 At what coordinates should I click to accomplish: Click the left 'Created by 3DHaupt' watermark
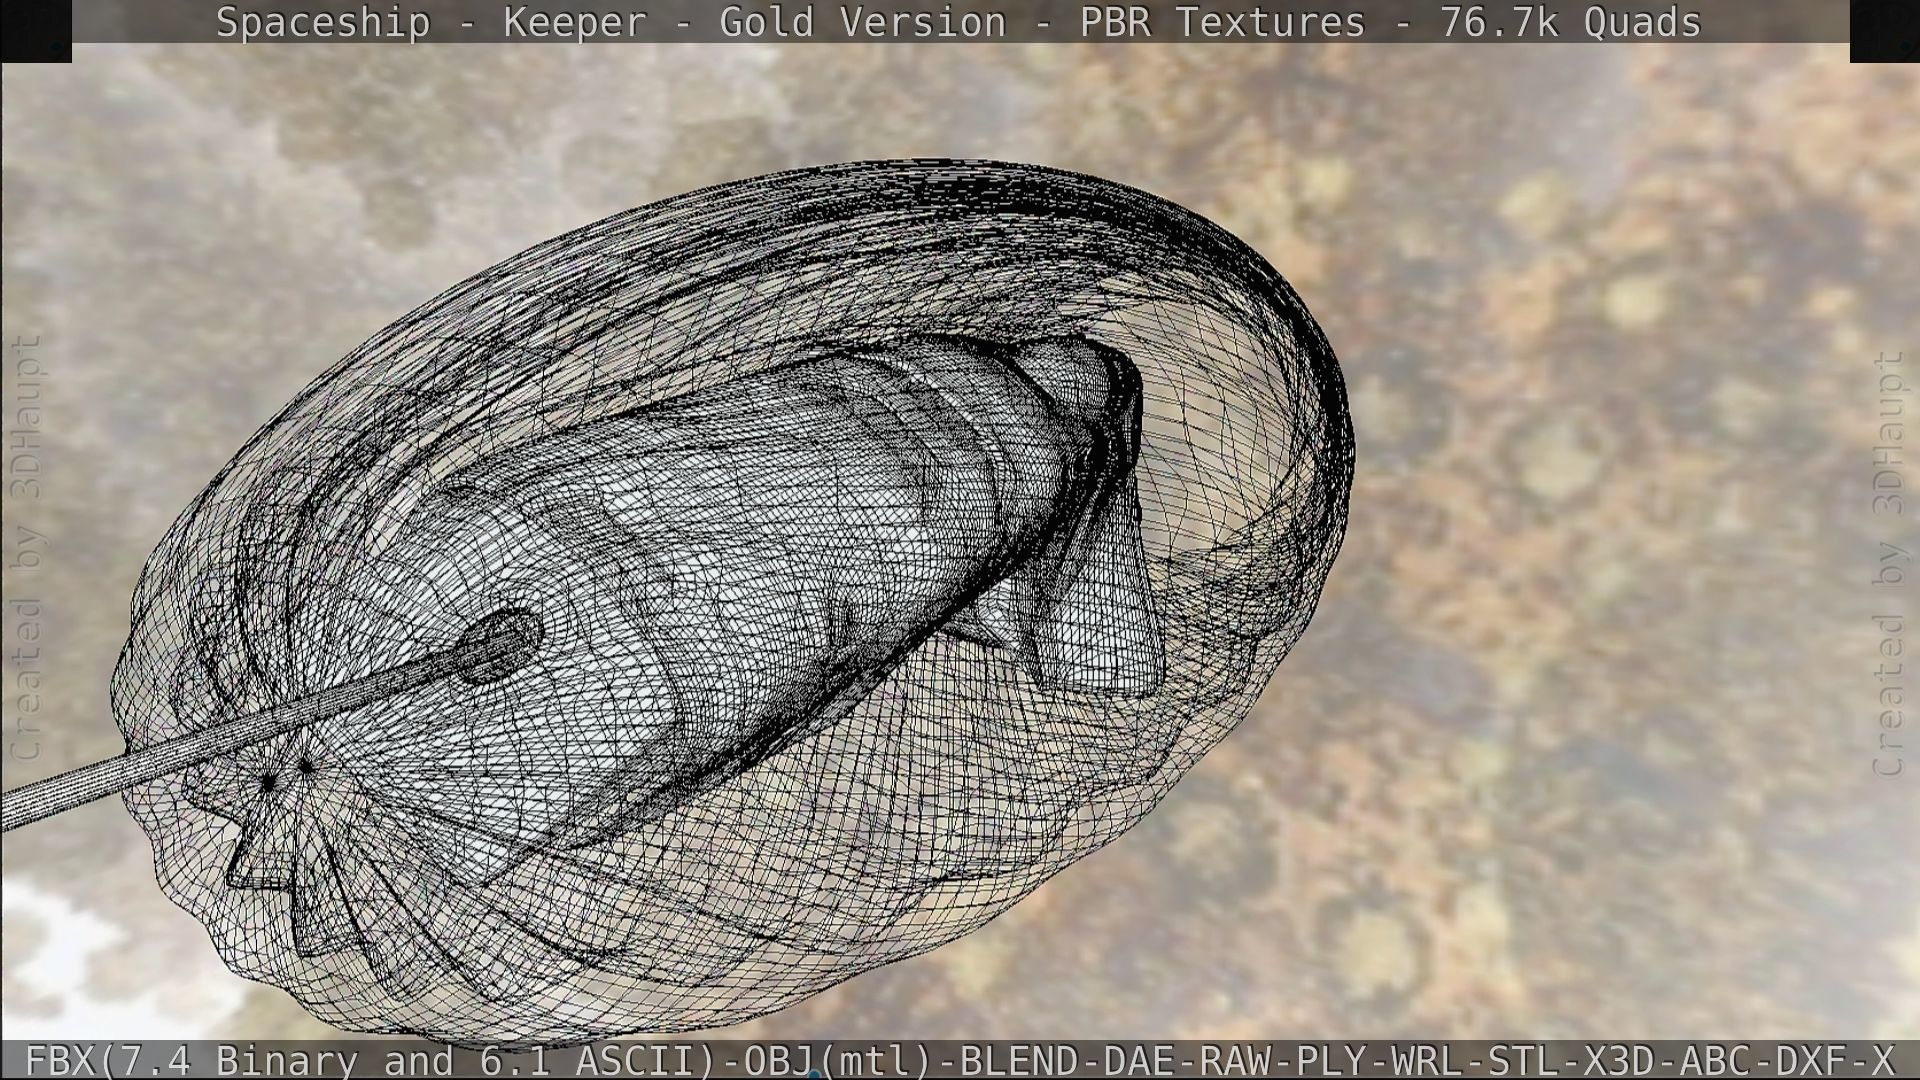tap(26, 548)
